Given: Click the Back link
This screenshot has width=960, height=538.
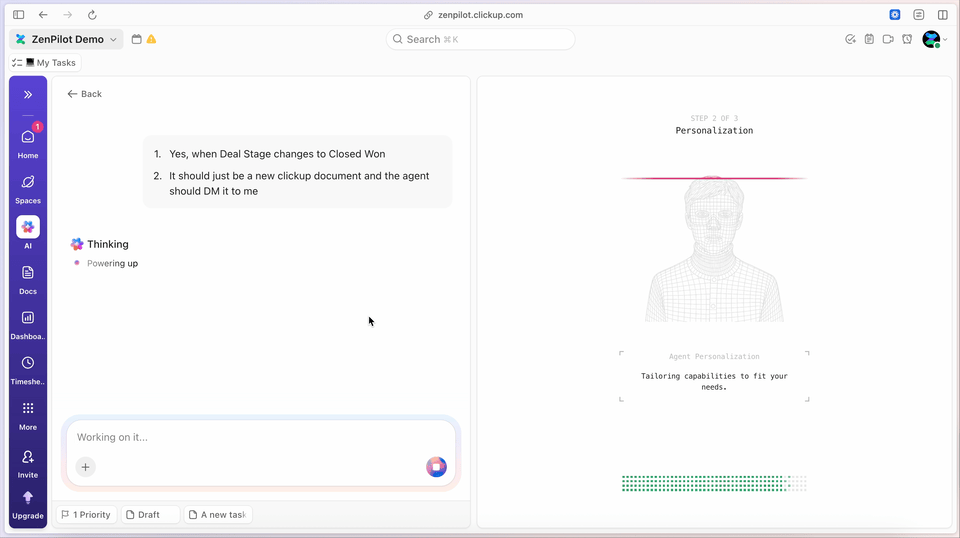Looking at the screenshot, I should point(84,94).
